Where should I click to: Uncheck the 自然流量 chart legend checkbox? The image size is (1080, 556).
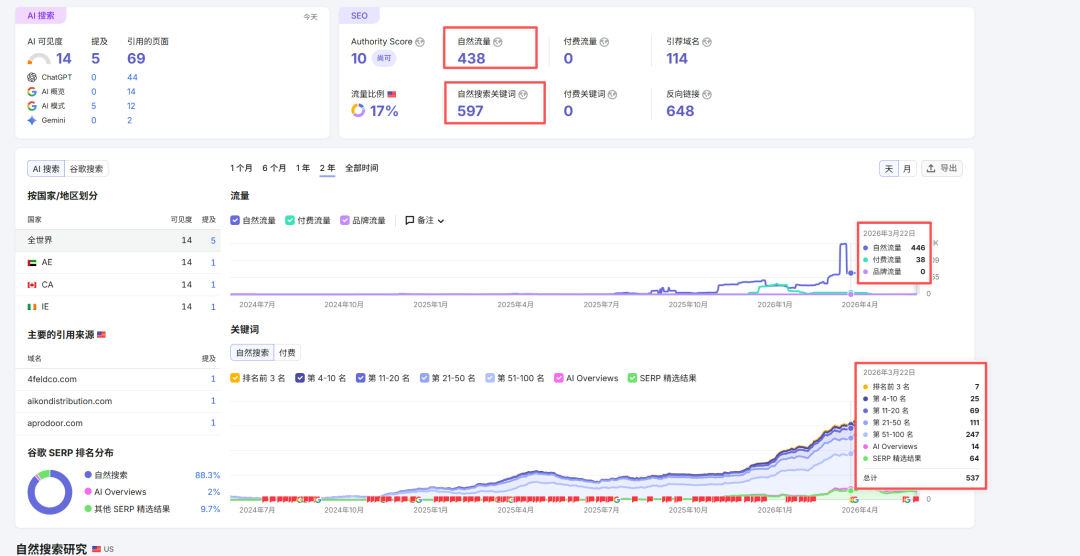tap(236, 220)
